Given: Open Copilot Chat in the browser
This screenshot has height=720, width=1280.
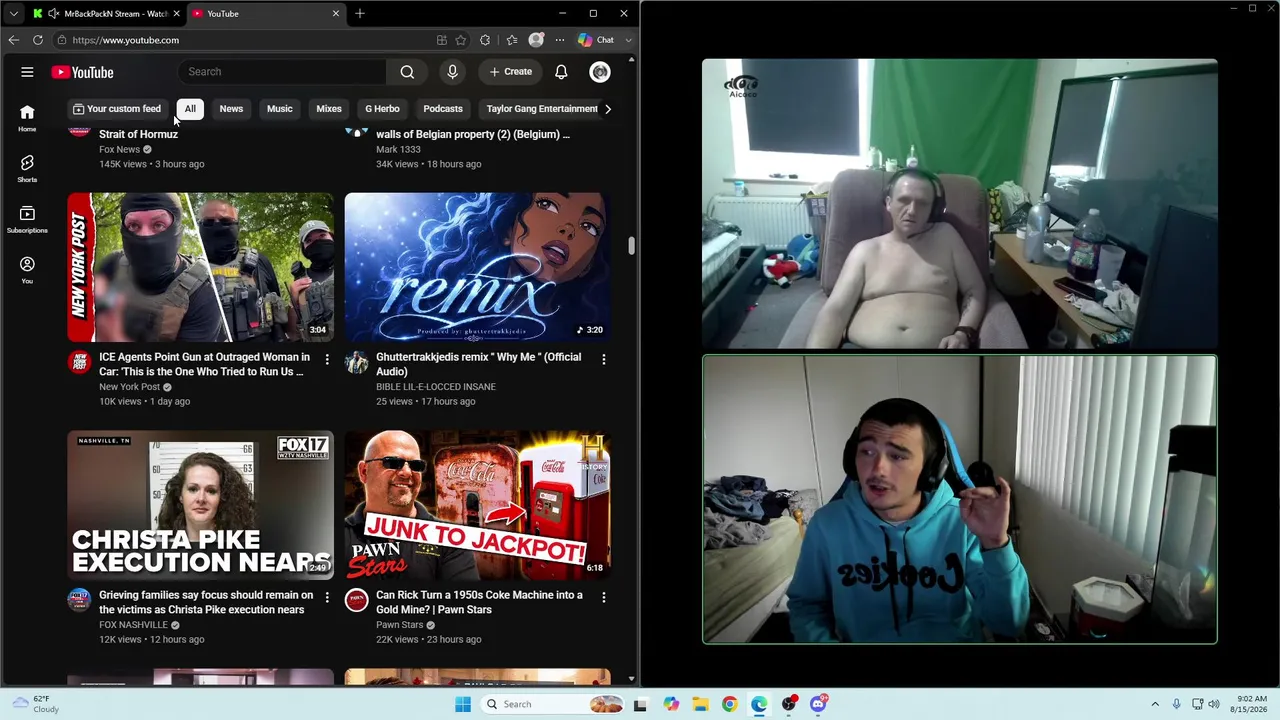Looking at the screenshot, I should 596,40.
